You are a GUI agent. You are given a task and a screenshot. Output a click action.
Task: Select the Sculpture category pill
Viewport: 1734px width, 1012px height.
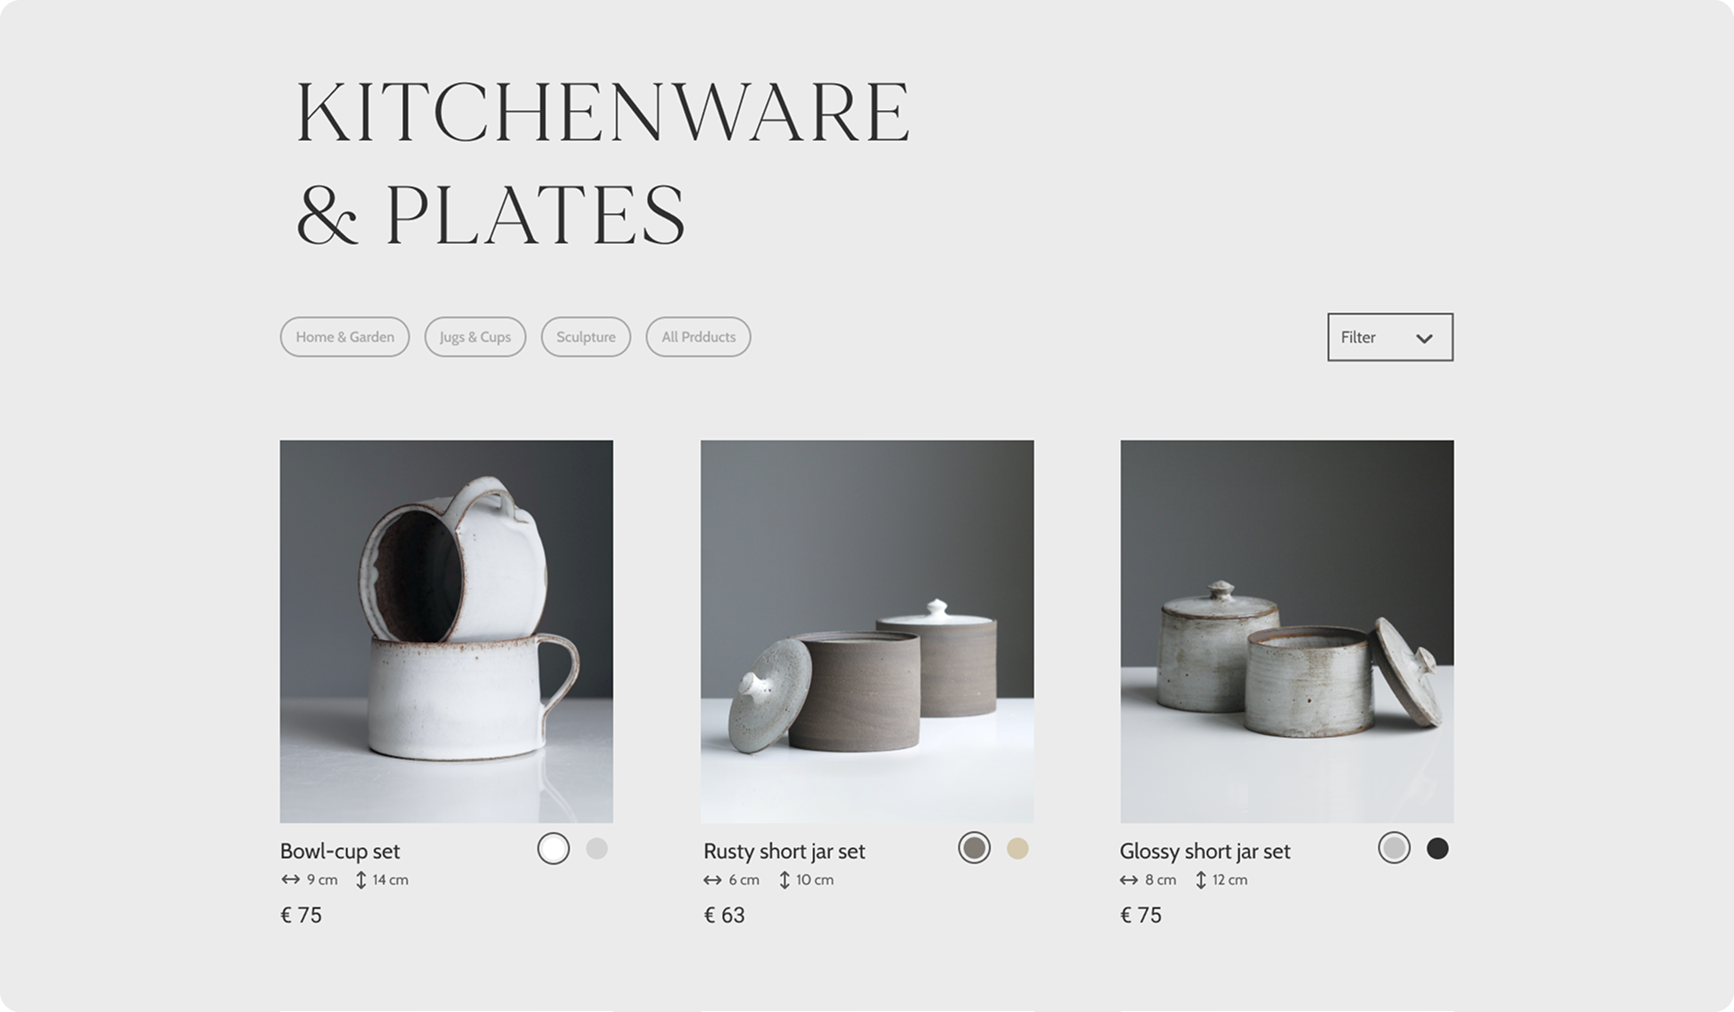coord(586,337)
